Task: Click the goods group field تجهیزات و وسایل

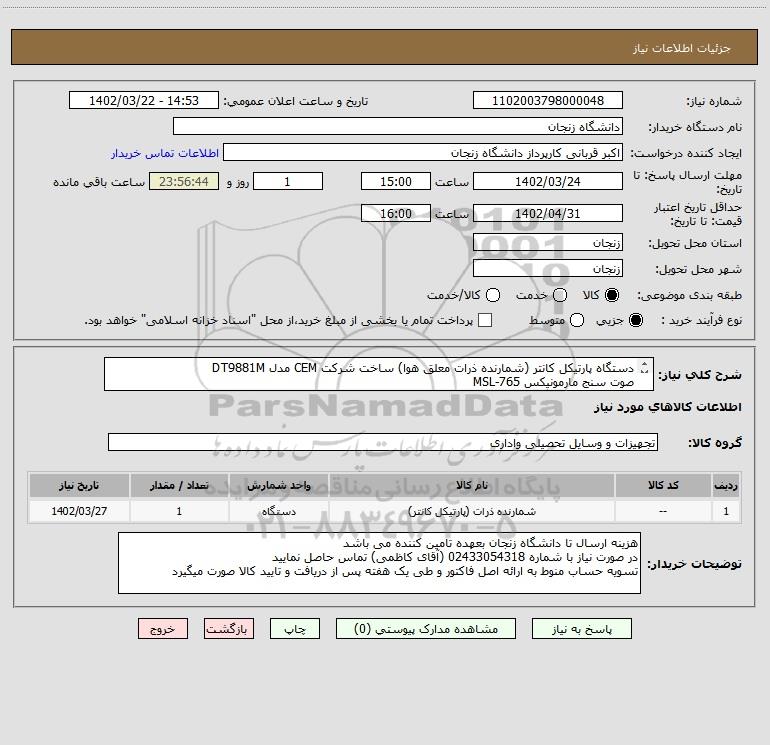Action: click(383, 442)
